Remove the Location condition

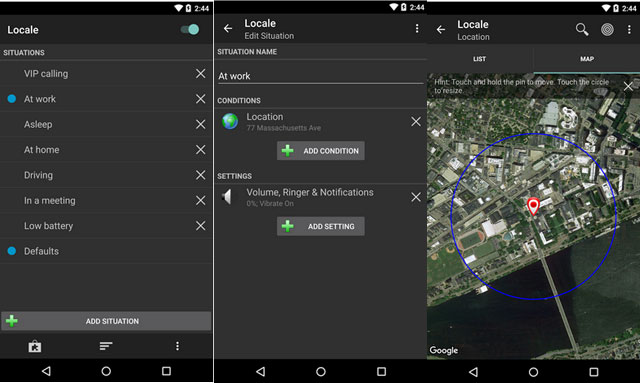tap(416, 122)
